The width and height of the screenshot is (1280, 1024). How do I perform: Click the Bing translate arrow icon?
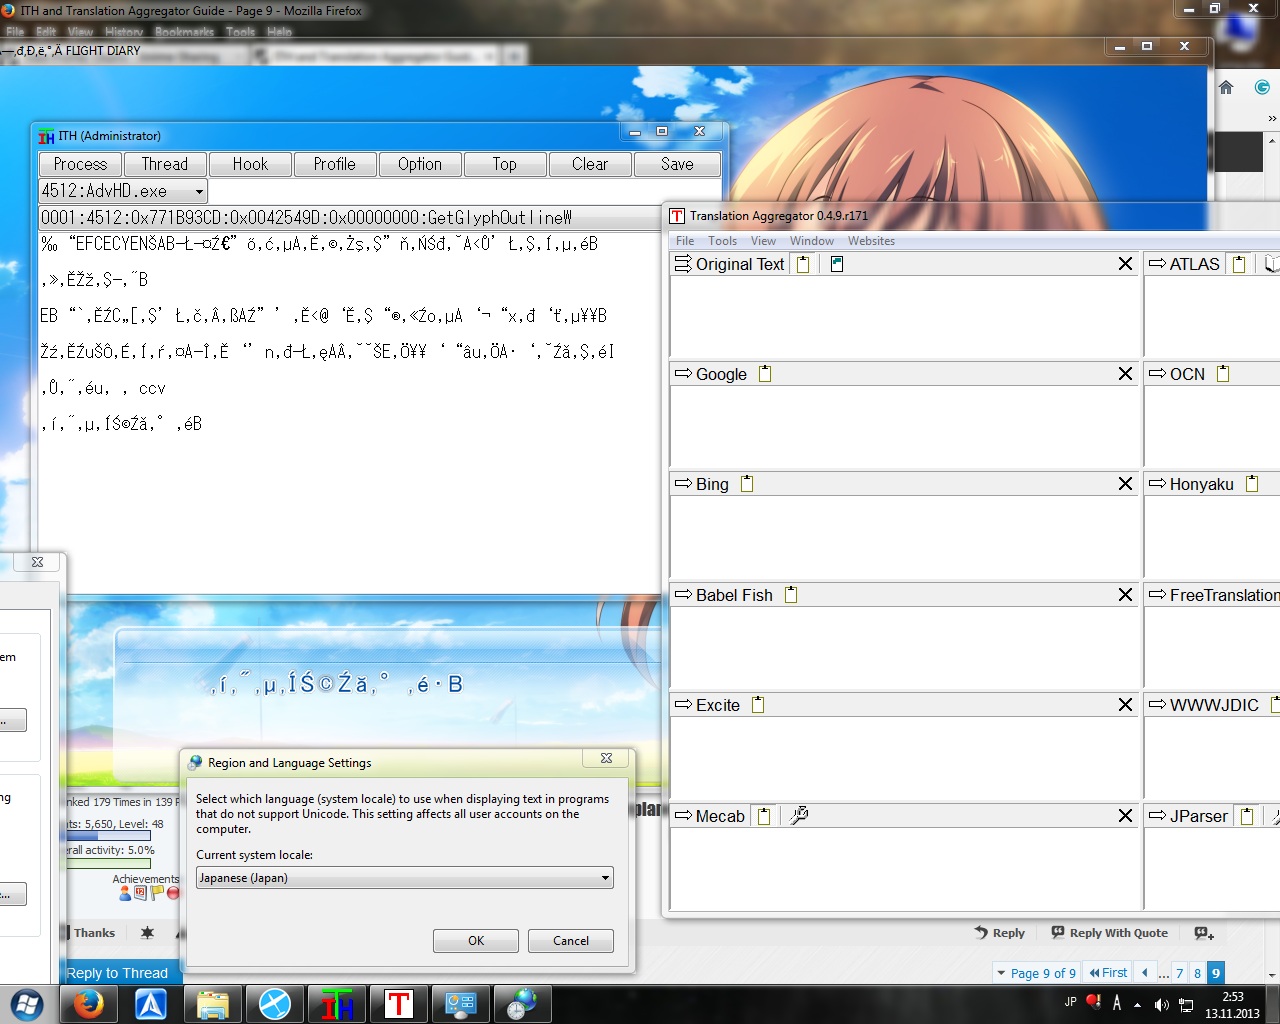683,484
